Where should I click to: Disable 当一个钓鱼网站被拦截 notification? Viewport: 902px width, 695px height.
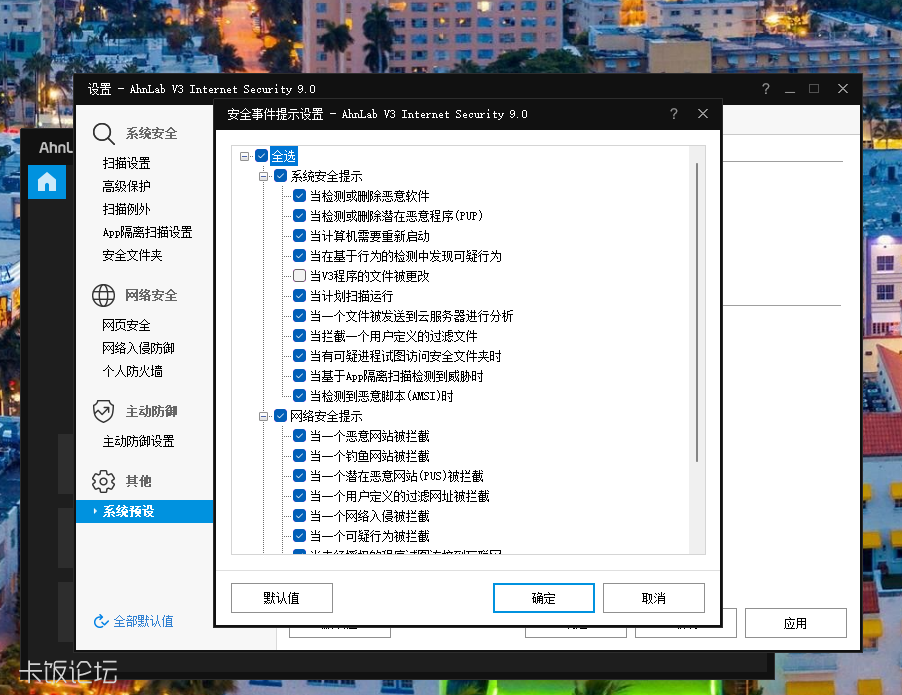pos(299,455)
